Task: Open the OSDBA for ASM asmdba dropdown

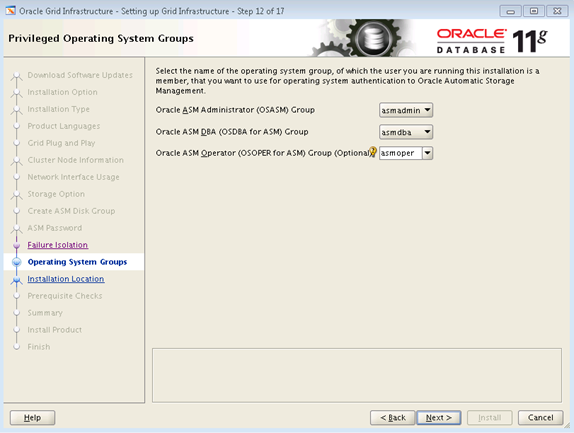Action: point(406,132)
